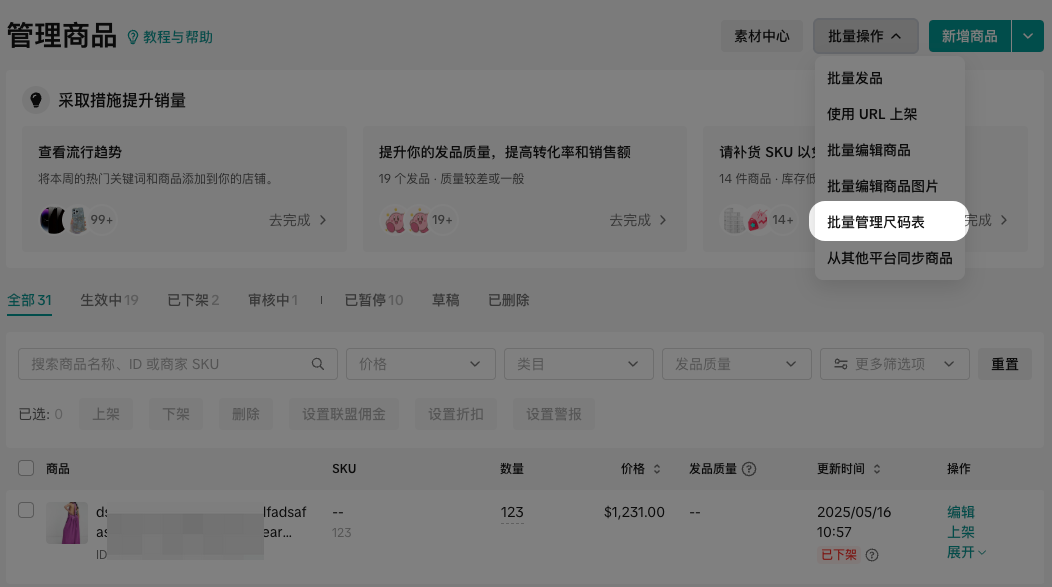Expand the 发品质量 filter dropdown
The width and height of the screenshot is (1052, 587).
point(736,364)
